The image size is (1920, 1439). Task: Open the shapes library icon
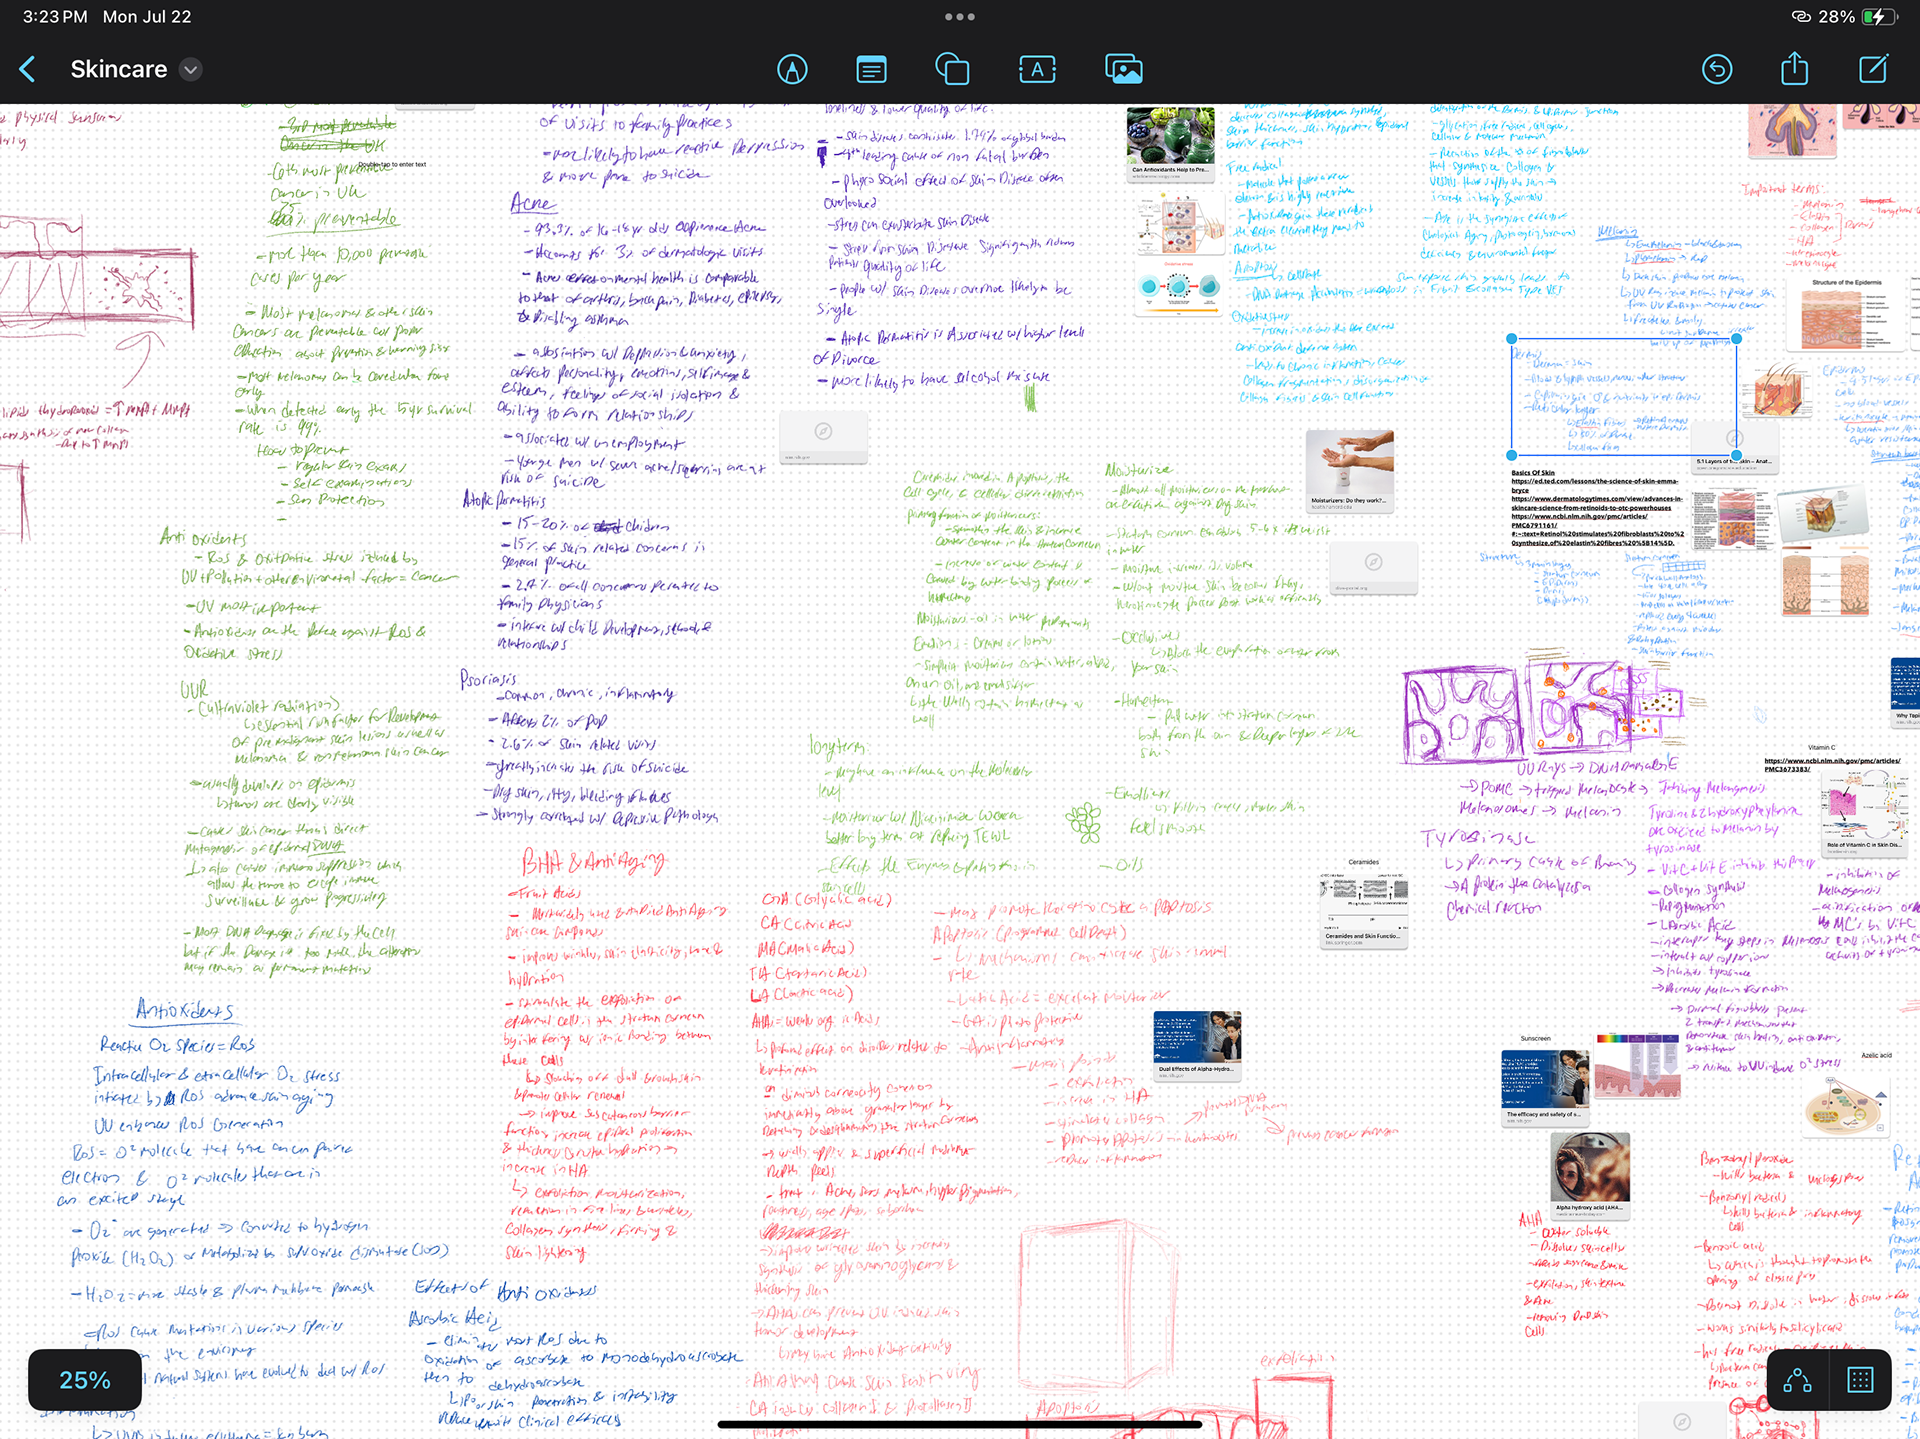[x=952, y=69]
